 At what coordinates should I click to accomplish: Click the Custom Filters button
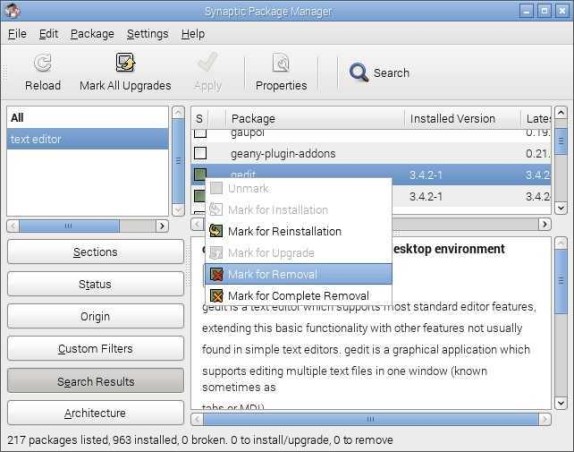click(x=95, y=348)
